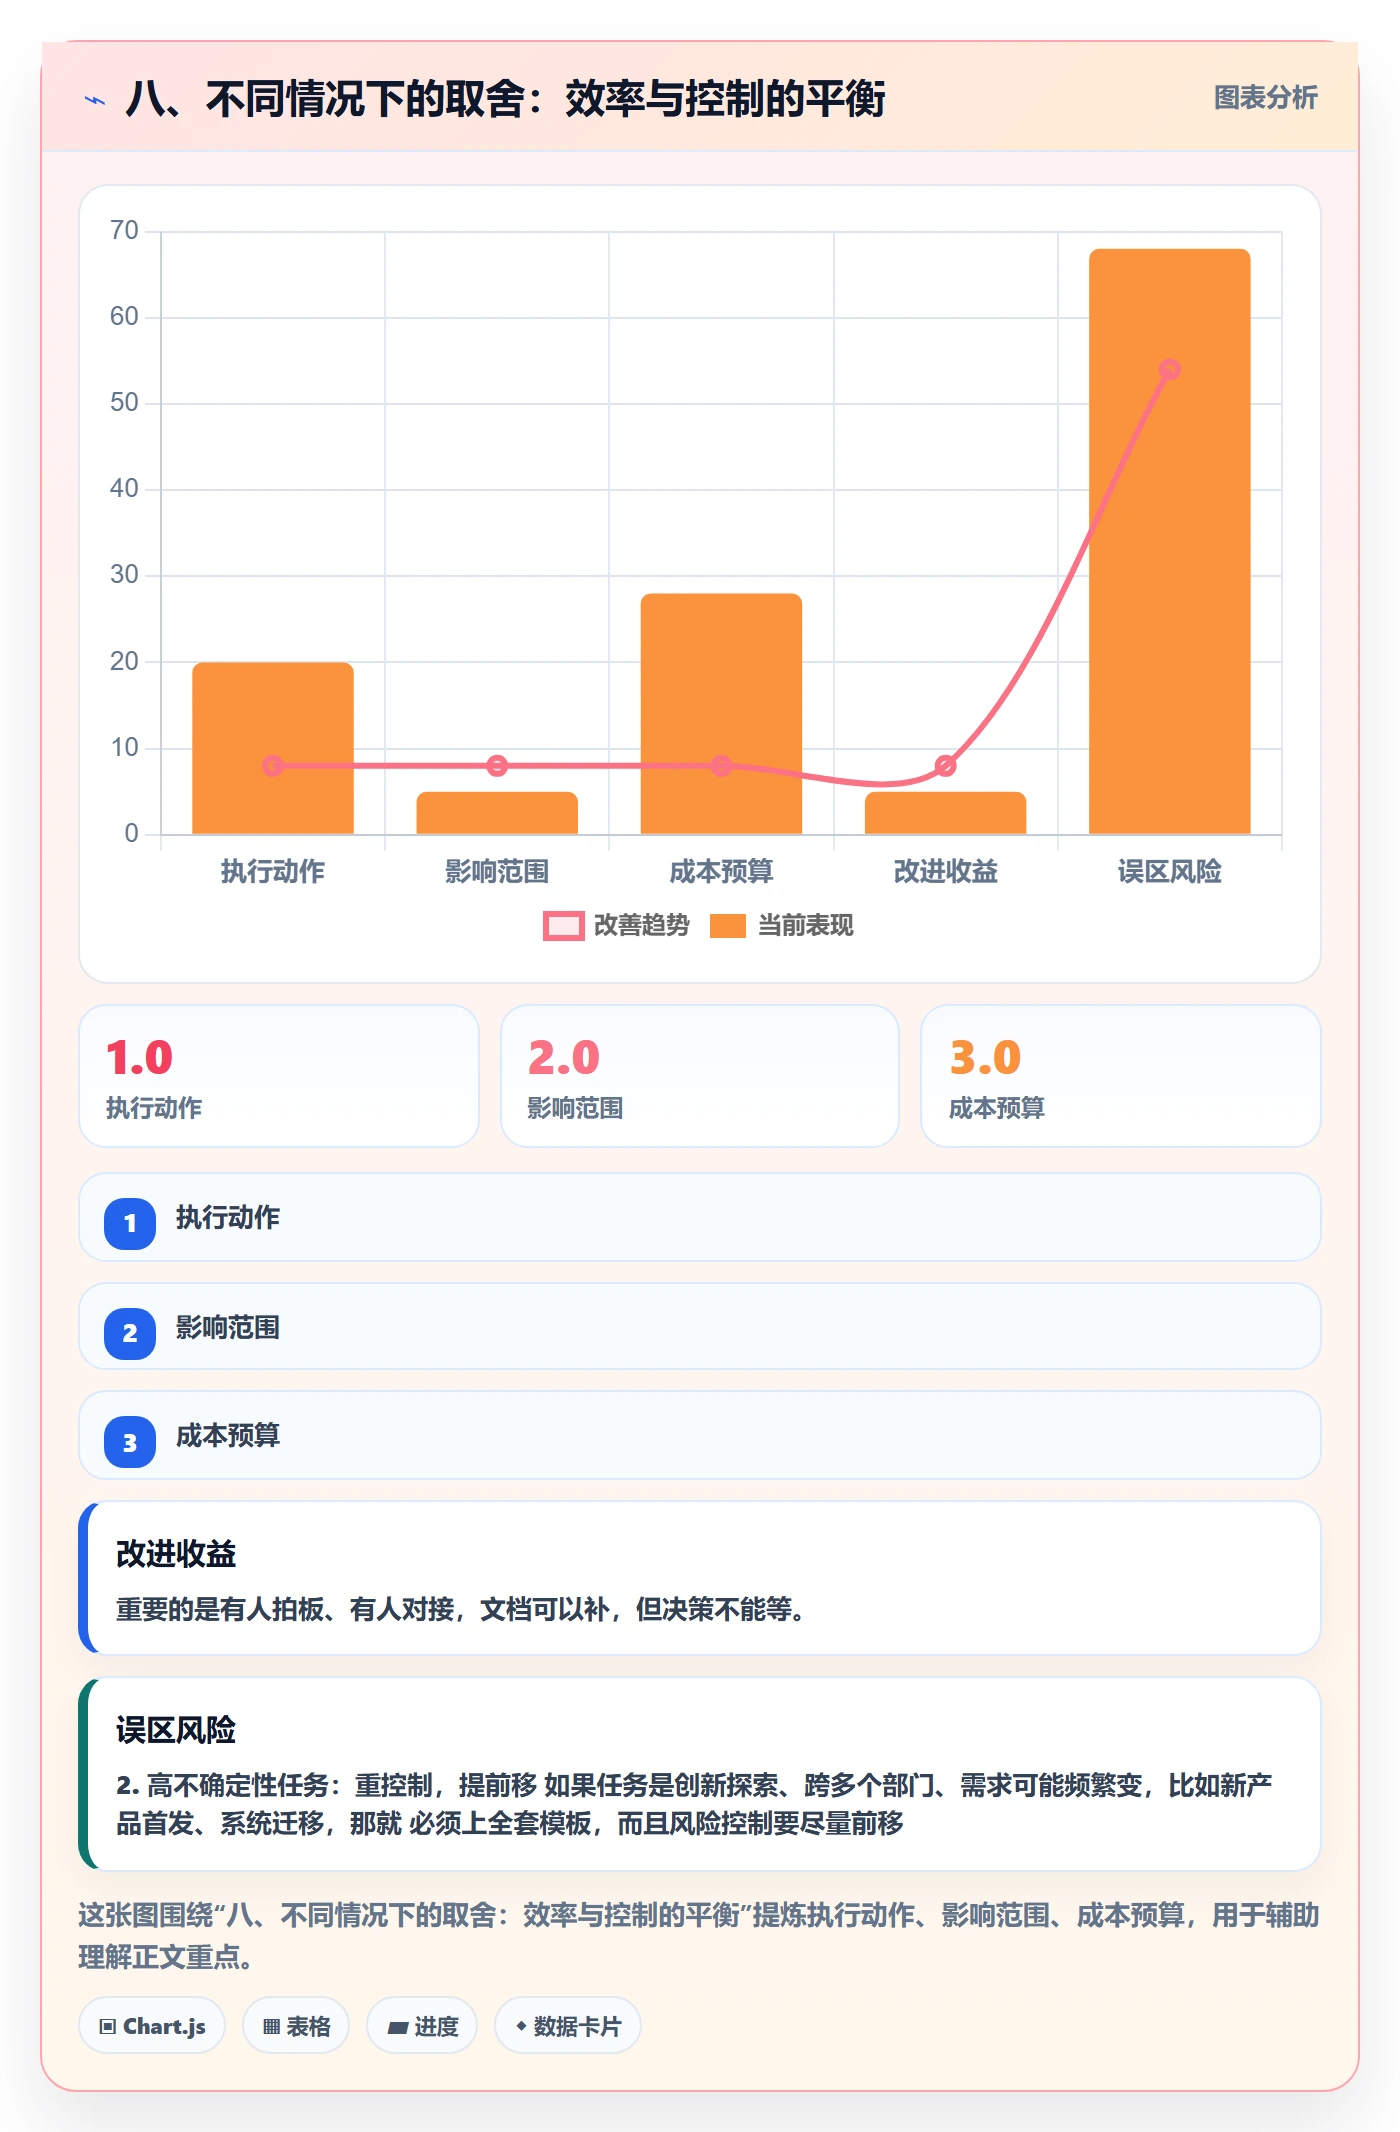The height and width of the screenshot is (2132, 1400).
Task: Select the 3.0 成本预算 data card
Action: (x=1121, y=1076)
